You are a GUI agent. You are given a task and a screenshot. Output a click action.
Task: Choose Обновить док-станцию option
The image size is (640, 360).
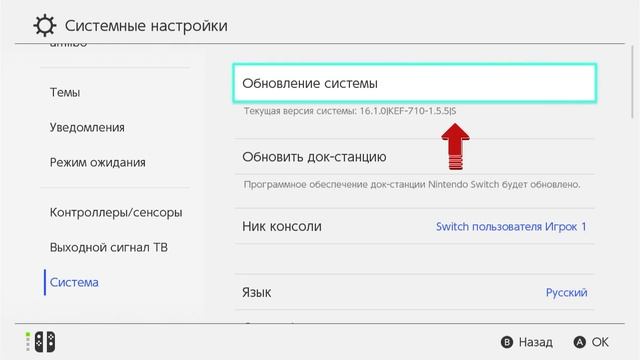(415, 157)
